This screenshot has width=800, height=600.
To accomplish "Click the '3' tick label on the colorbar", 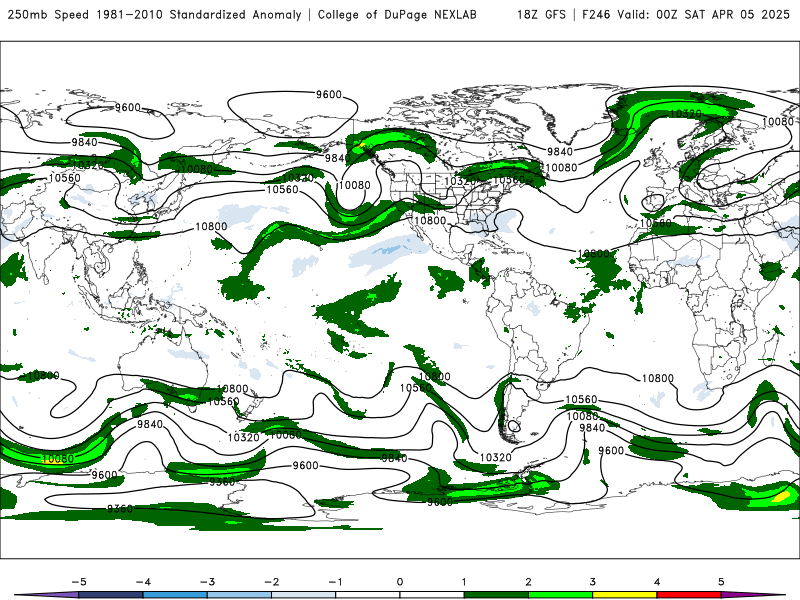I will pyautogui.click(x=592, y=582).
